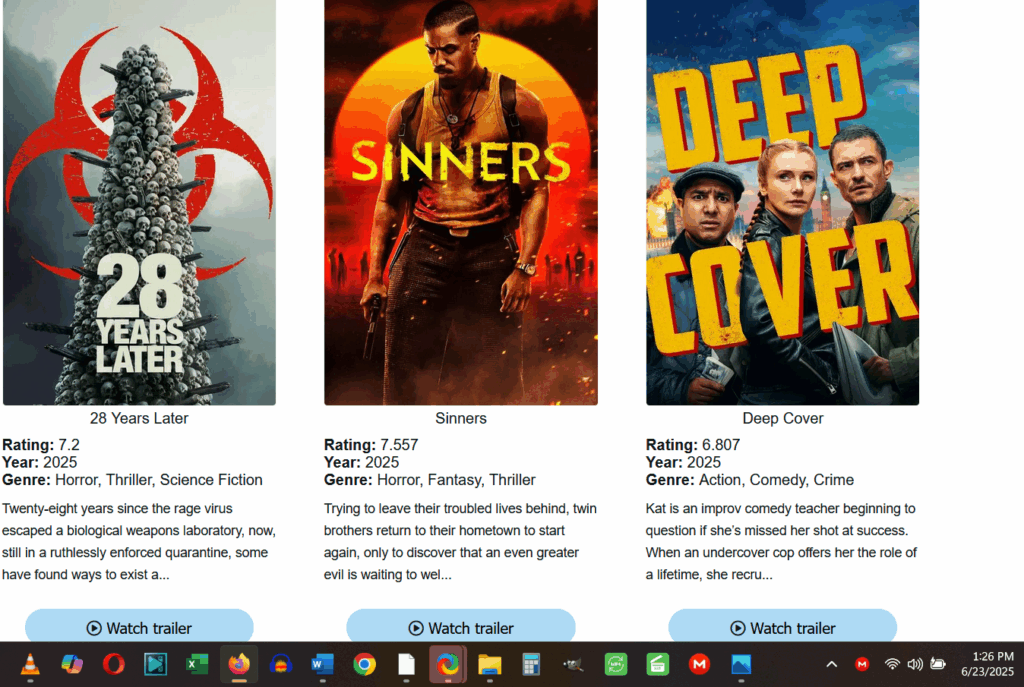Viewport: 1024px width, 687px height.
Task: Launch Calculator from the taskbar
Action: click(532, 664)
